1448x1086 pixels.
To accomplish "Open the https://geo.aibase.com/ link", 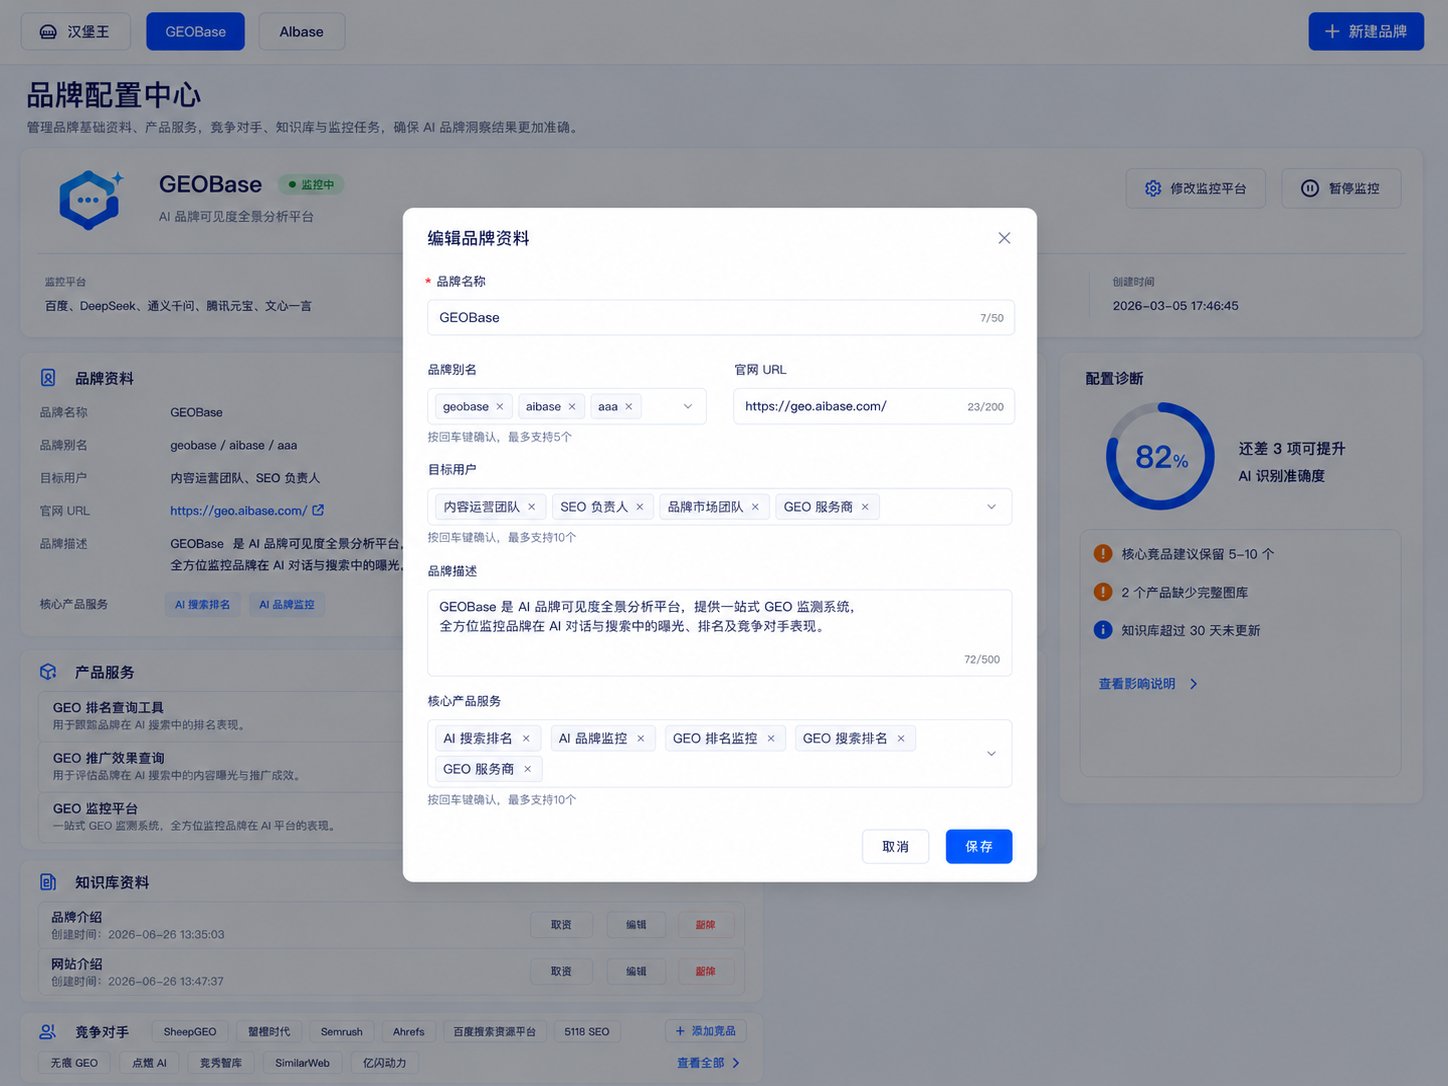I will (238, 511).
